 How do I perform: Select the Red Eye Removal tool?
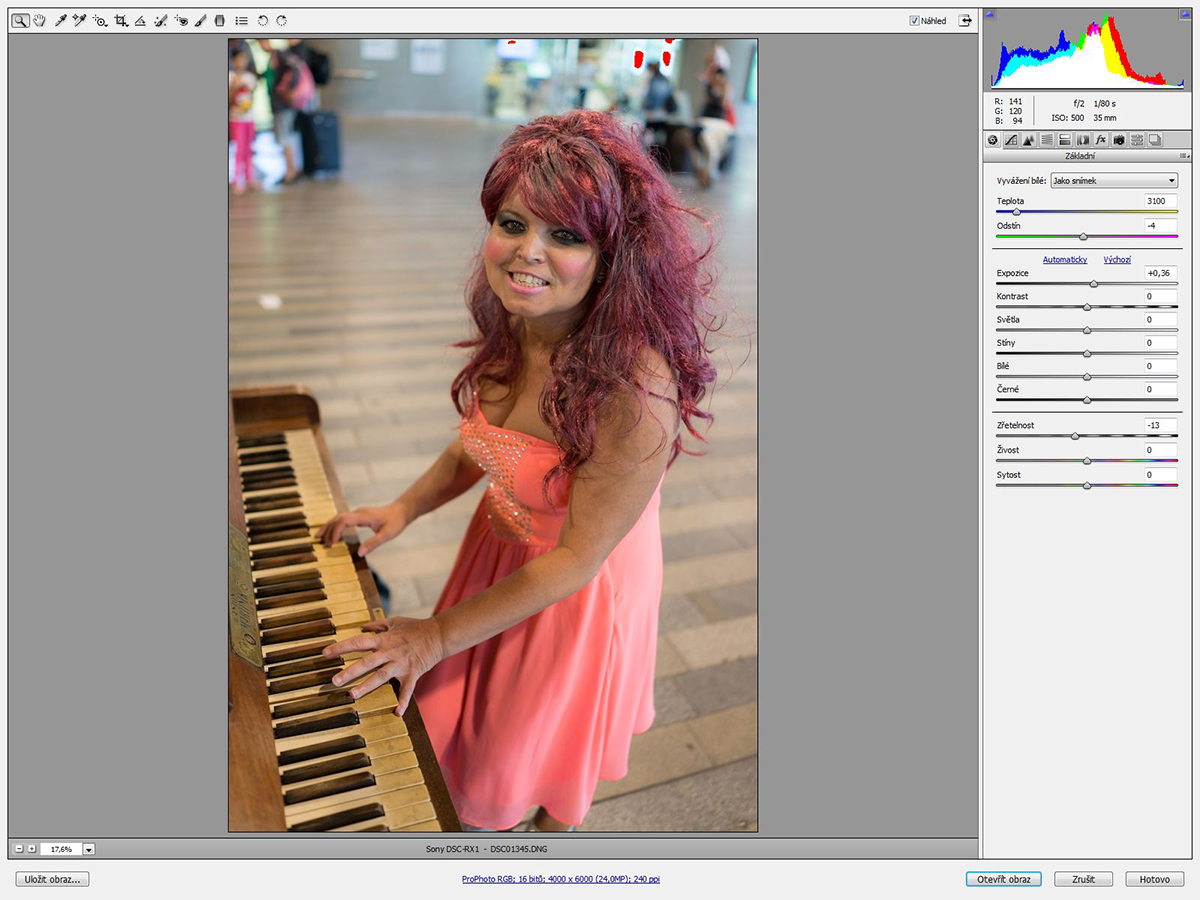[181, 20]
